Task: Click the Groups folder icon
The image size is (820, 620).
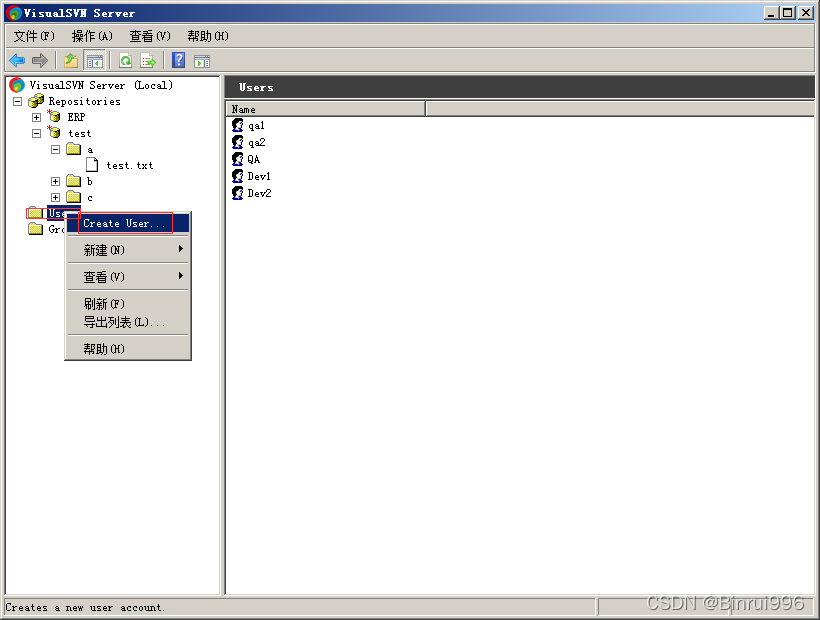Action: pyautogui.click(x=36, y=229)
